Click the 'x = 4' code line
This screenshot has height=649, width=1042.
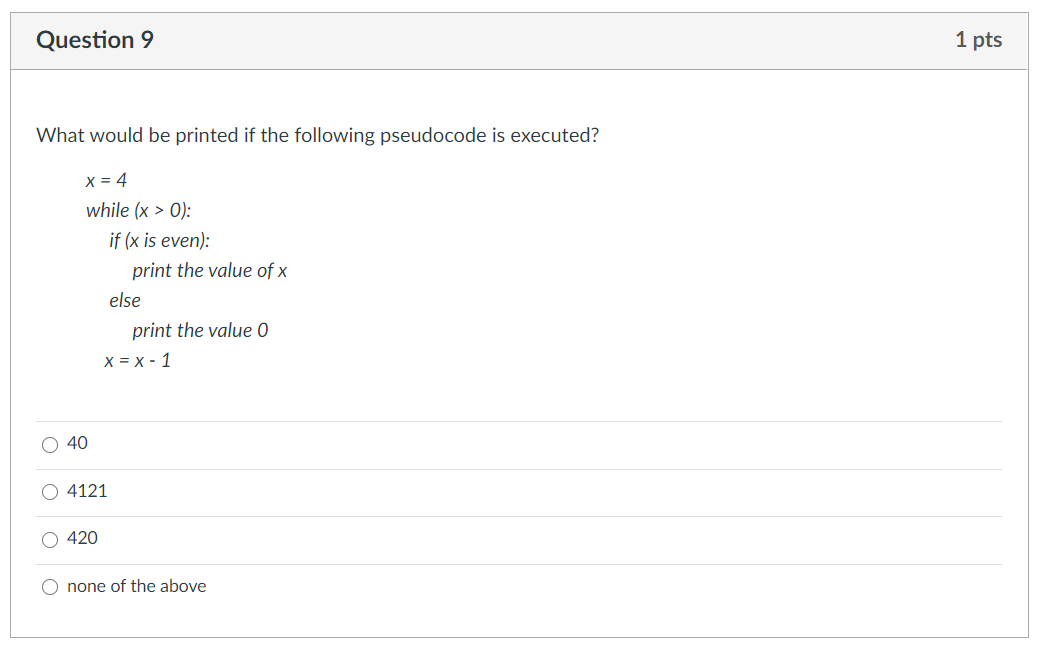[106, 180]
